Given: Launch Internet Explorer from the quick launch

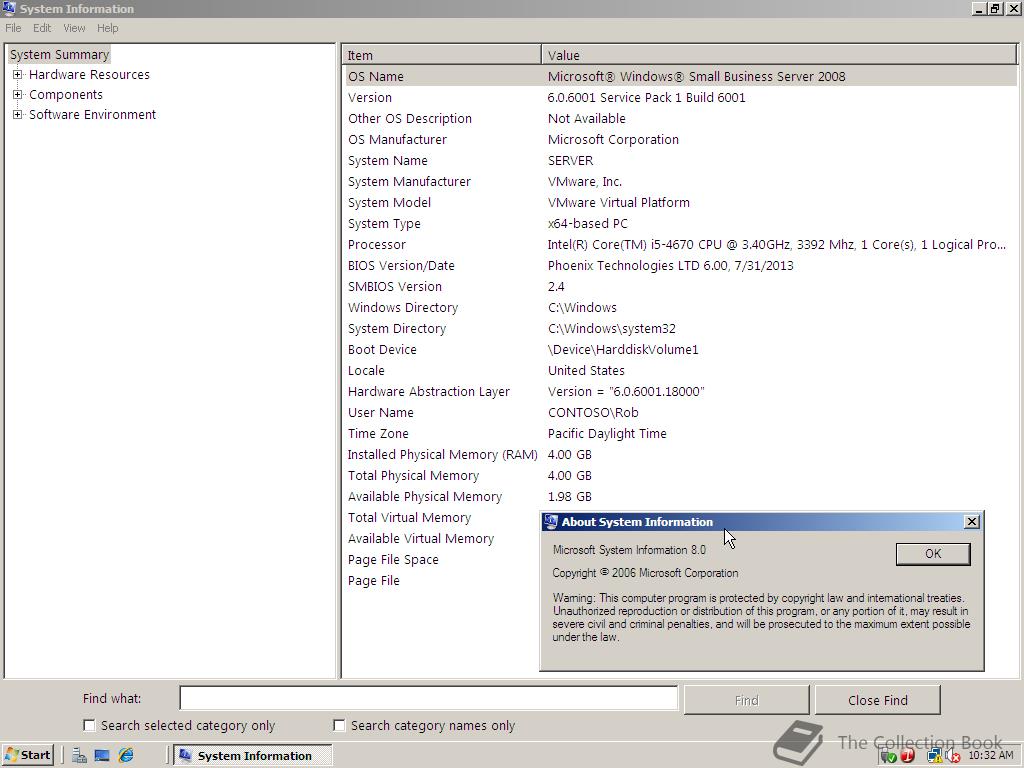Looking at the screenshot, I should 126,756.
